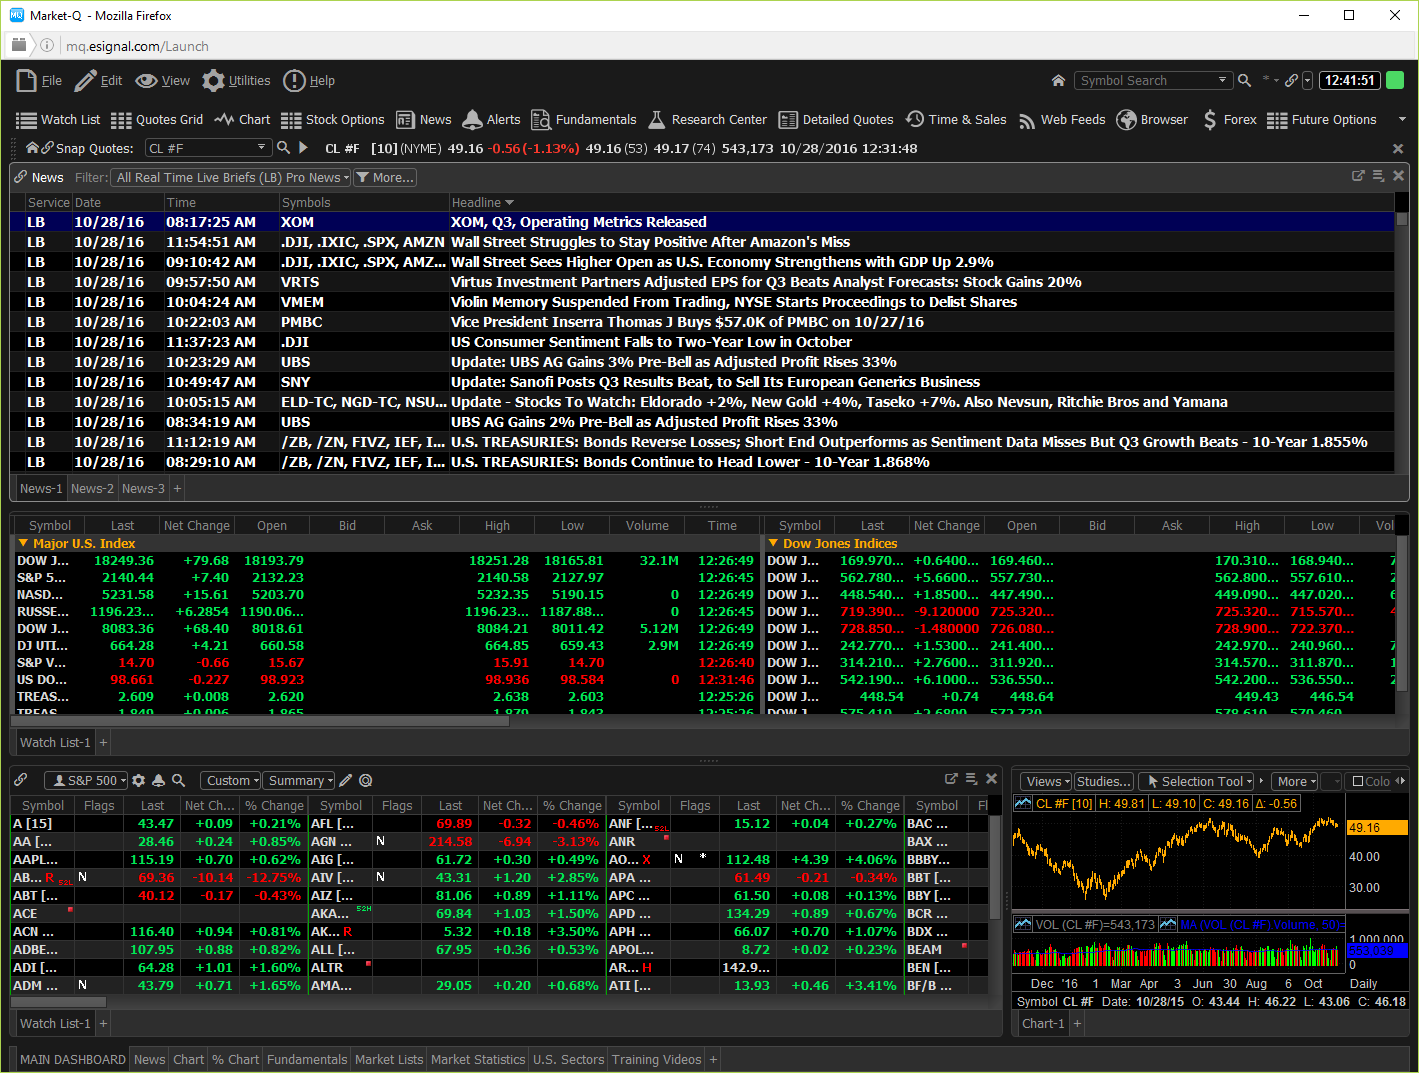This screenshot has height=1073, width=1419.
Task: Add a new news tab with plus
Action: (178, 489)
